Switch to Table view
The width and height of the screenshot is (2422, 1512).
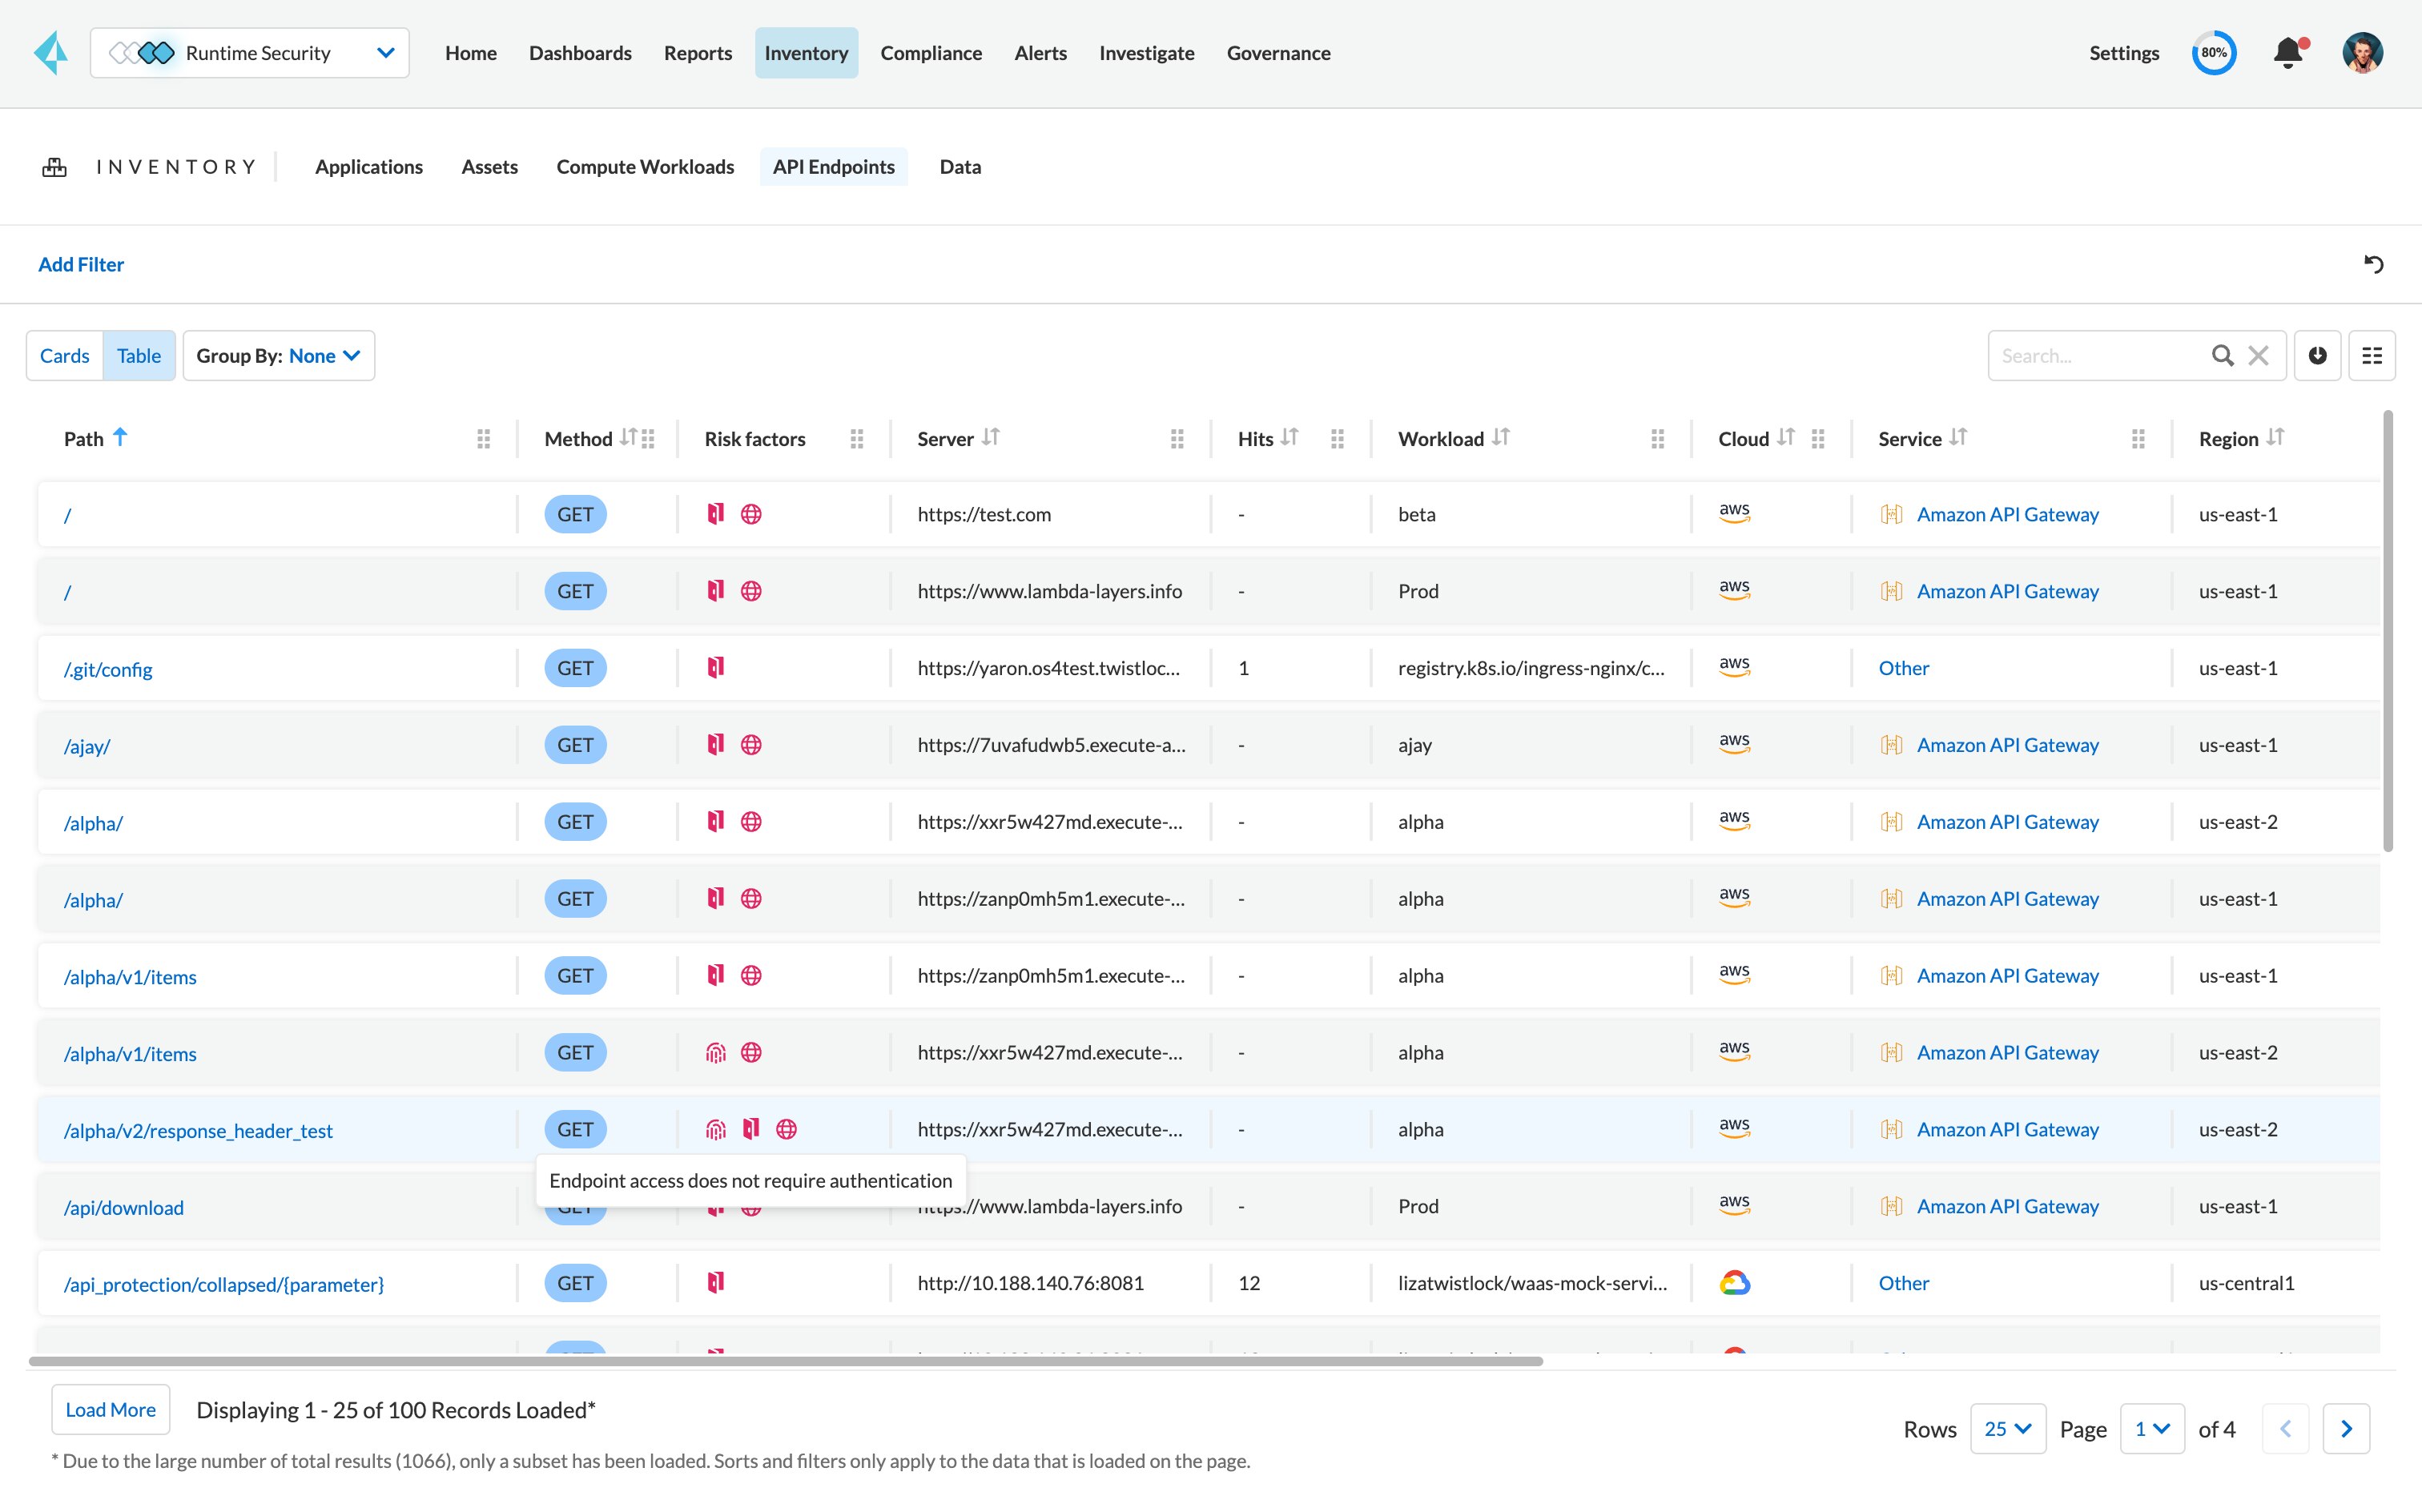(139, 355)
